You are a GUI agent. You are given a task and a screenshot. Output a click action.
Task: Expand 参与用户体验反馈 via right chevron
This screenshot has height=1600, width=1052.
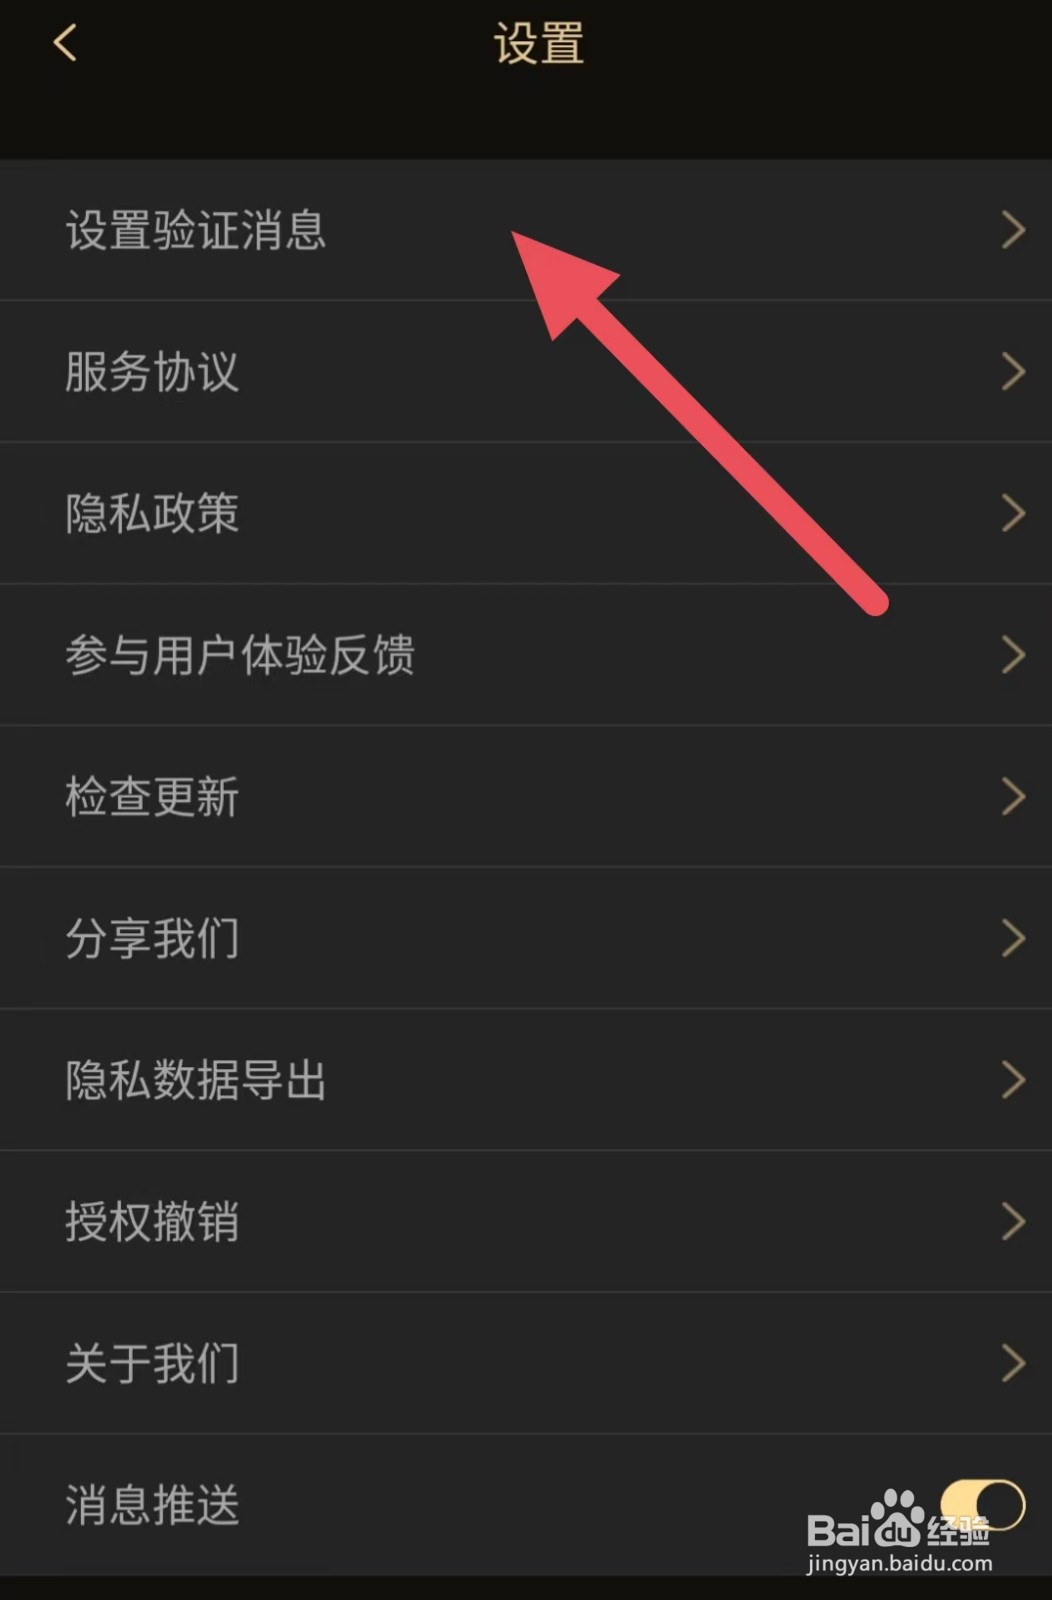1014,655
